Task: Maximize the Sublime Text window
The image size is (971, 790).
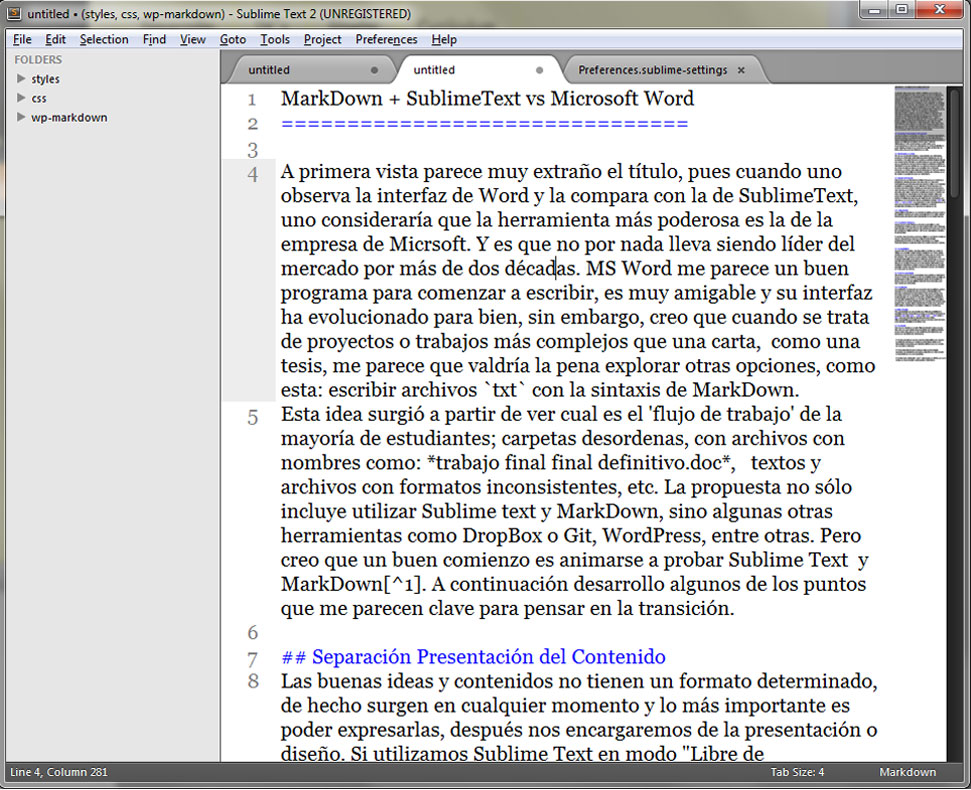Action: [902, 9]
